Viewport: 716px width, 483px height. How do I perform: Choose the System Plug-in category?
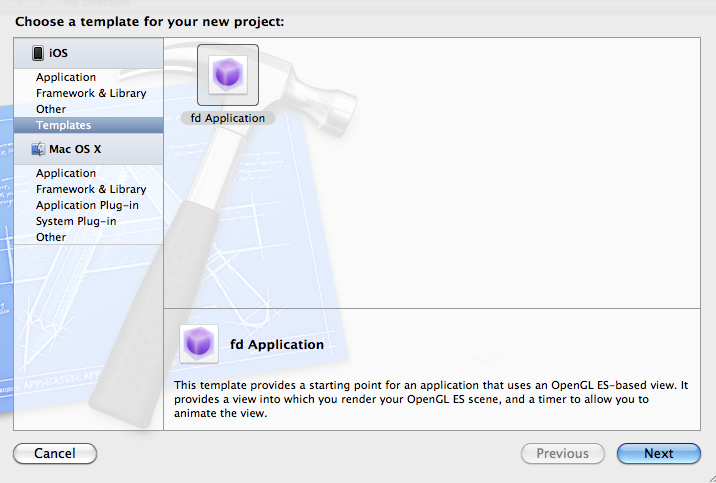[x=76, y=221]
